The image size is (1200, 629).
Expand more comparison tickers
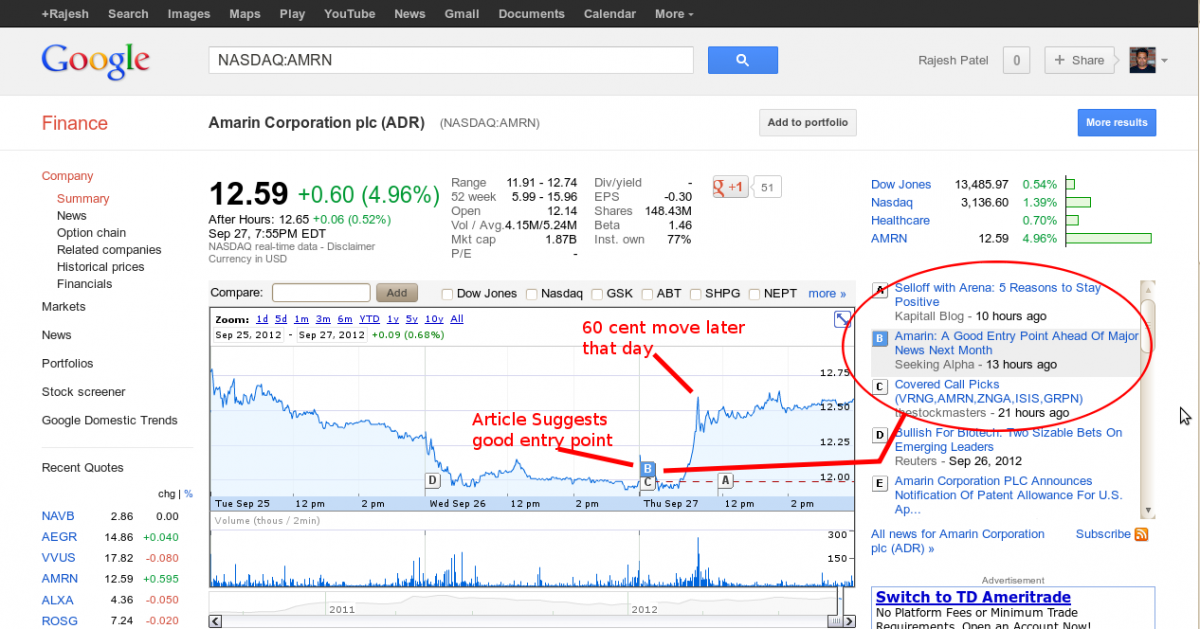827,294
